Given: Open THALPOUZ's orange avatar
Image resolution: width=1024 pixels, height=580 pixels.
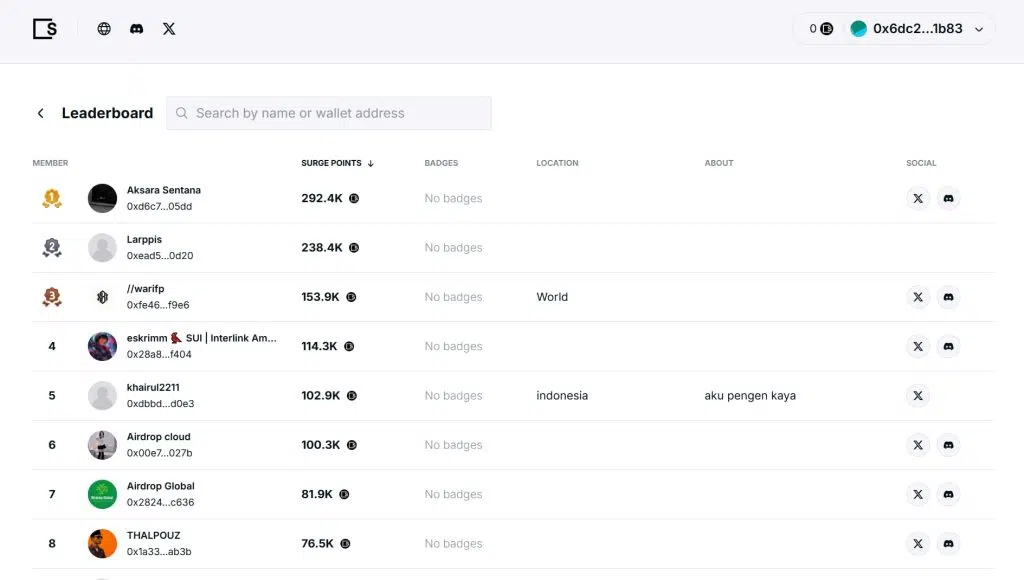Looking at the screenshot, I should click(x=103, y=543).
